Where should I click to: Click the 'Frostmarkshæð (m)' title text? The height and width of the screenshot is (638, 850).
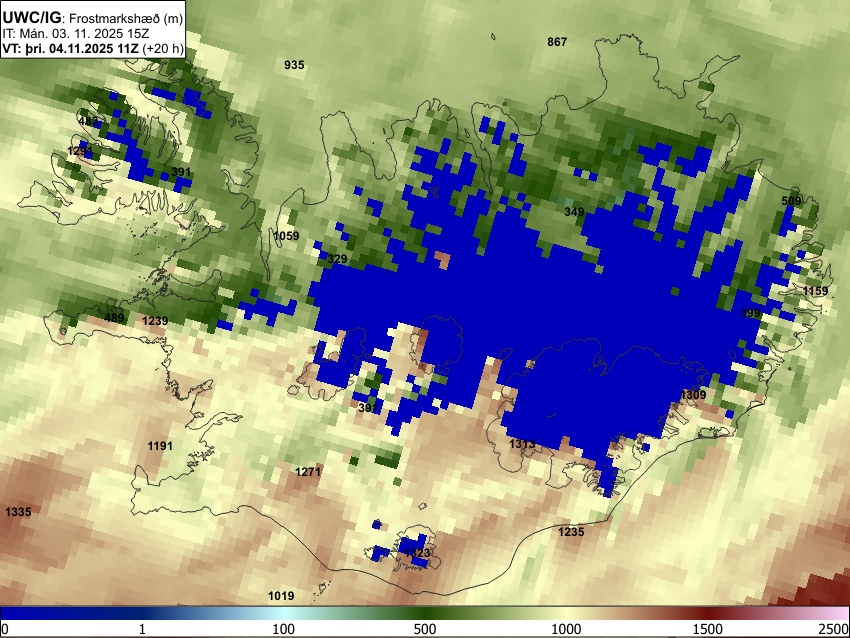coord(126,18)
